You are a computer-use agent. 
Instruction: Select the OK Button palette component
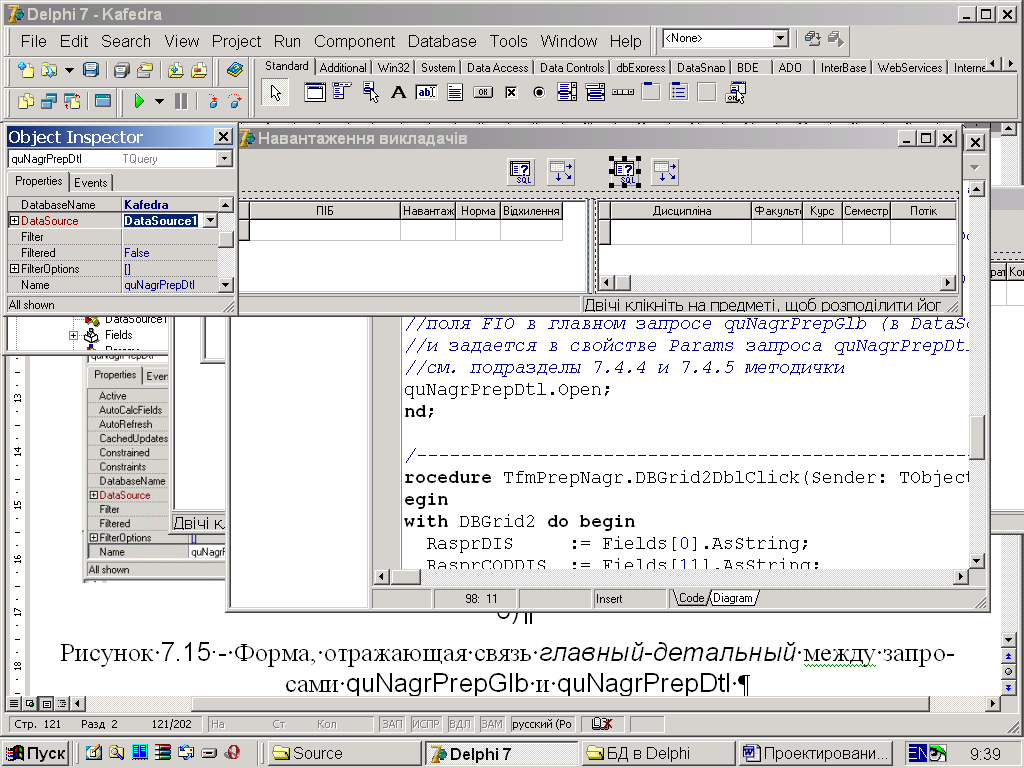pos(483,93)
